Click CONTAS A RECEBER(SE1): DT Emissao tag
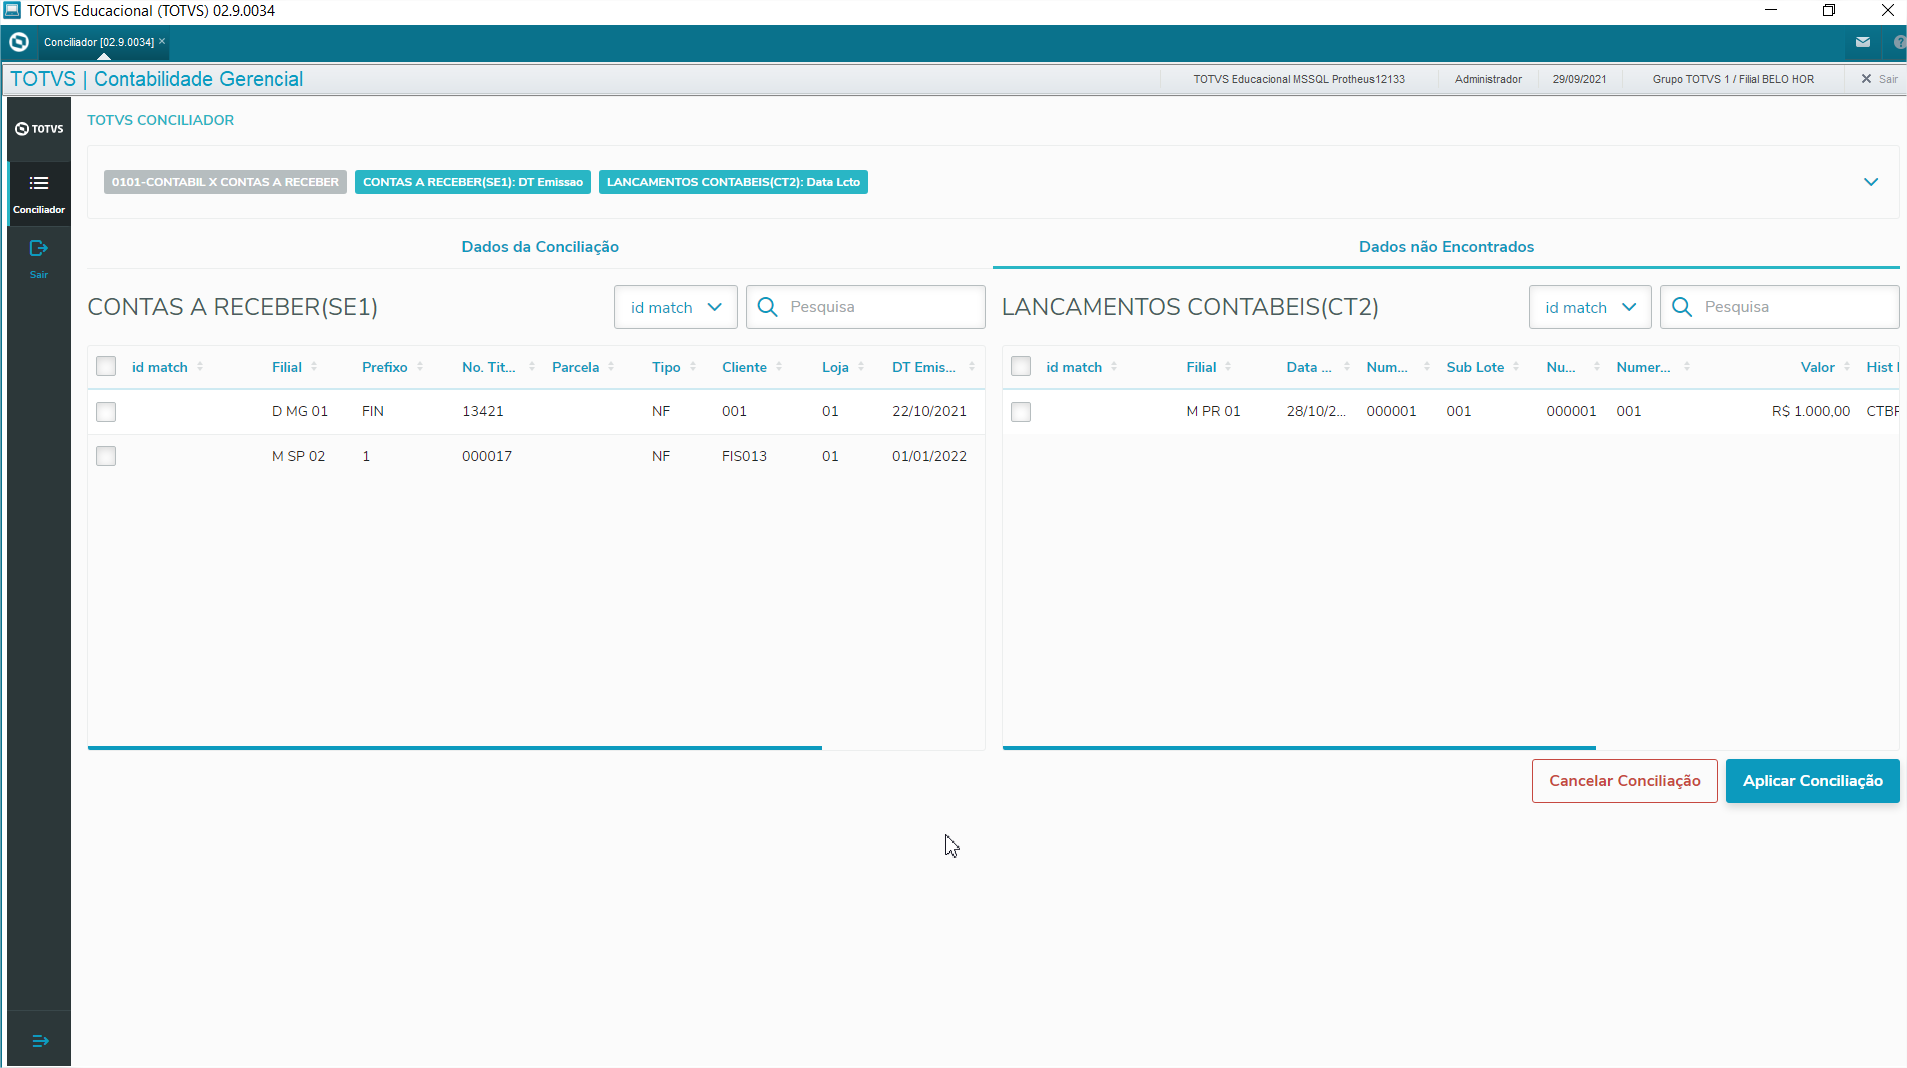This screenshot has width=1907, height=1068. coord(473,182)
